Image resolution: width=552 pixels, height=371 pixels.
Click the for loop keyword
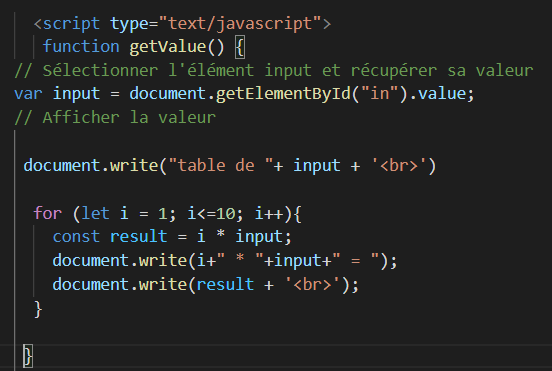point(48,213)
